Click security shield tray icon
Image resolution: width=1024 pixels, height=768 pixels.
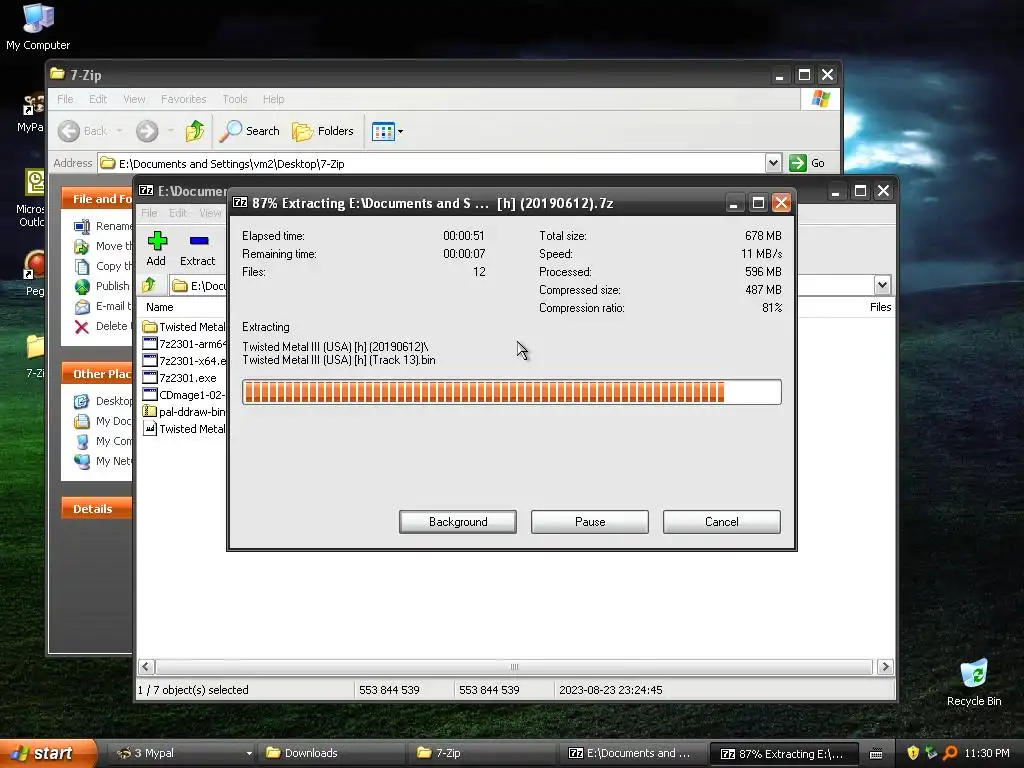[913, 753]
